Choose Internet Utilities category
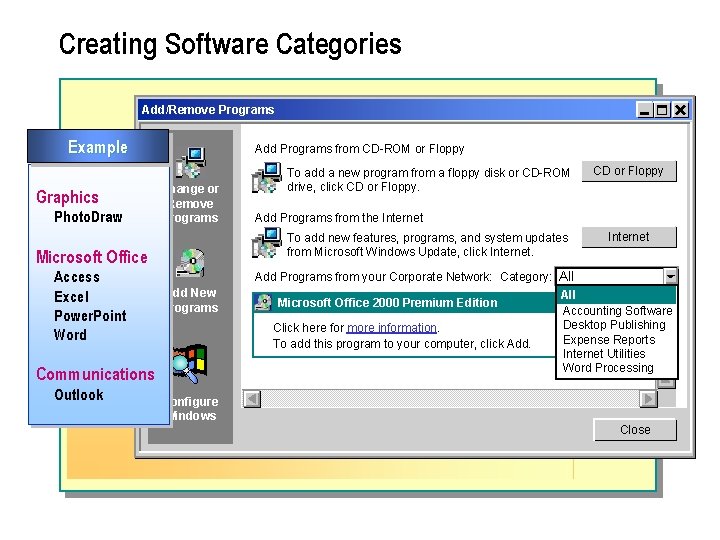 [x=604, y=354]
